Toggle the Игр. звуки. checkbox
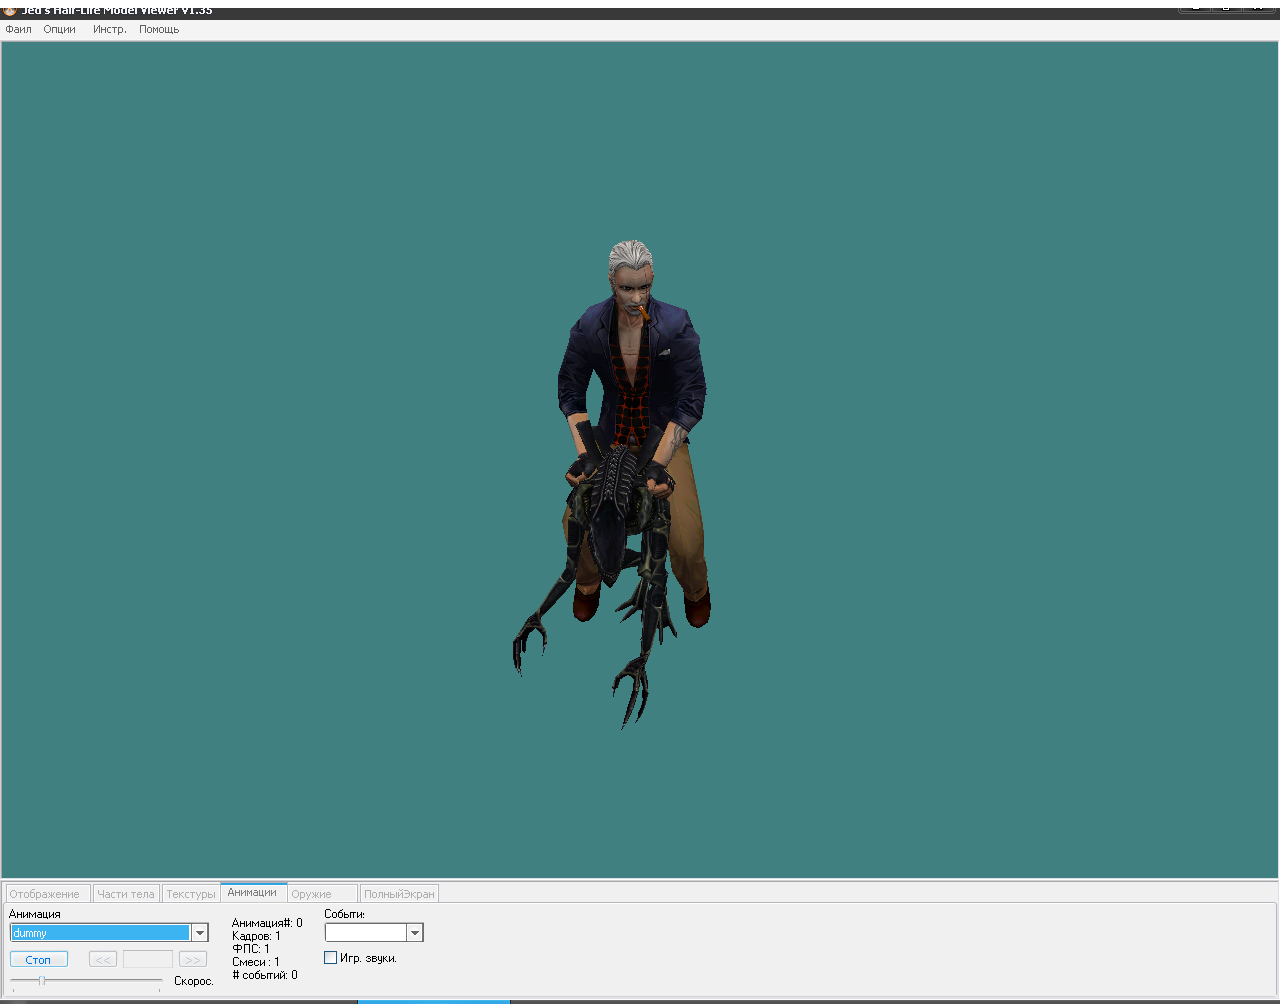 pyautogui.click(x=331, y=958)
